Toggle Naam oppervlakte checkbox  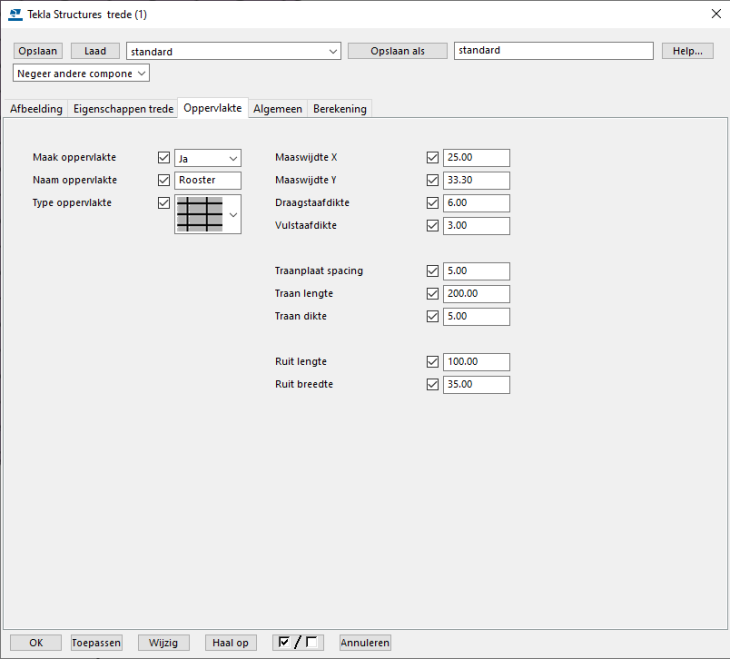(164, 180)
